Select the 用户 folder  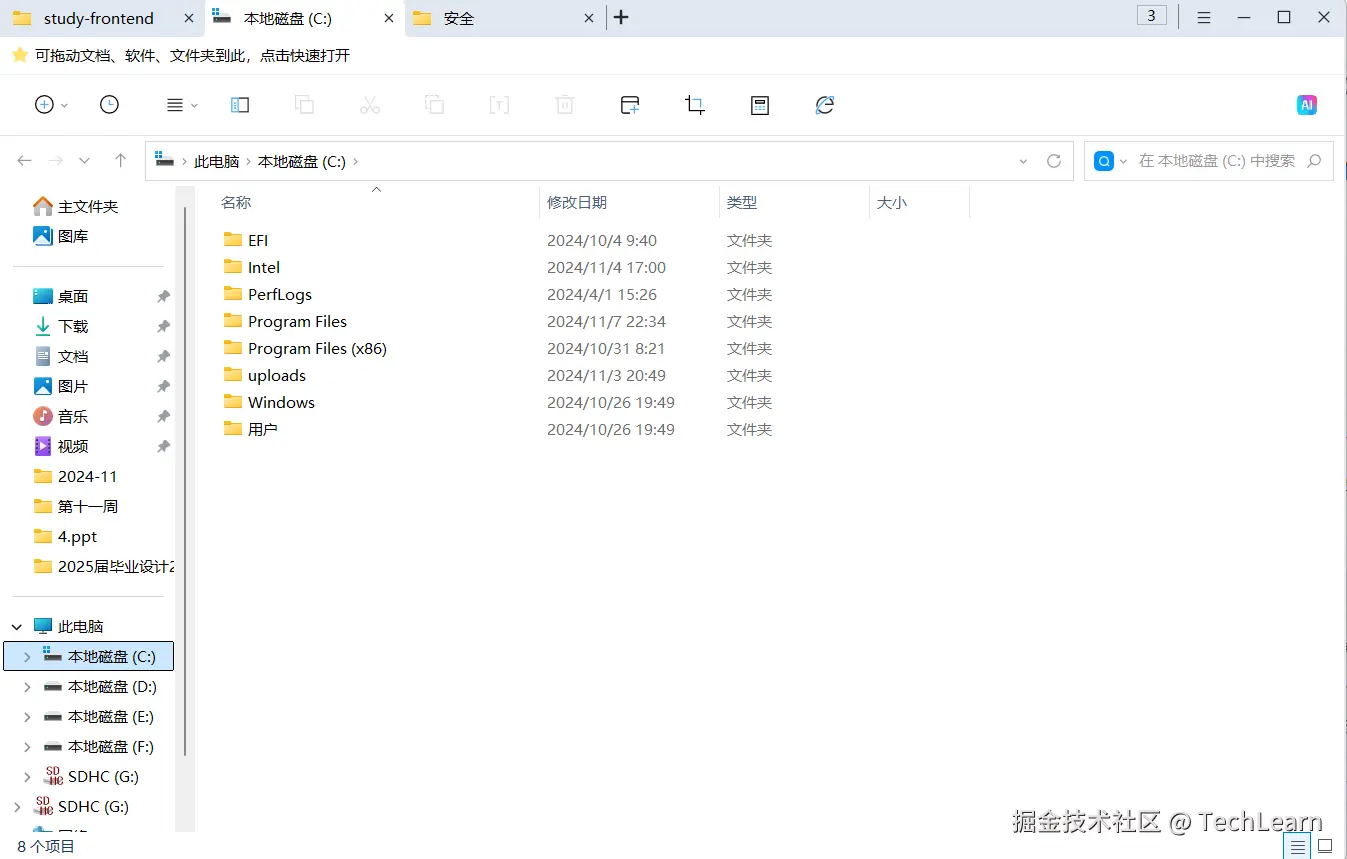[263, 429]
